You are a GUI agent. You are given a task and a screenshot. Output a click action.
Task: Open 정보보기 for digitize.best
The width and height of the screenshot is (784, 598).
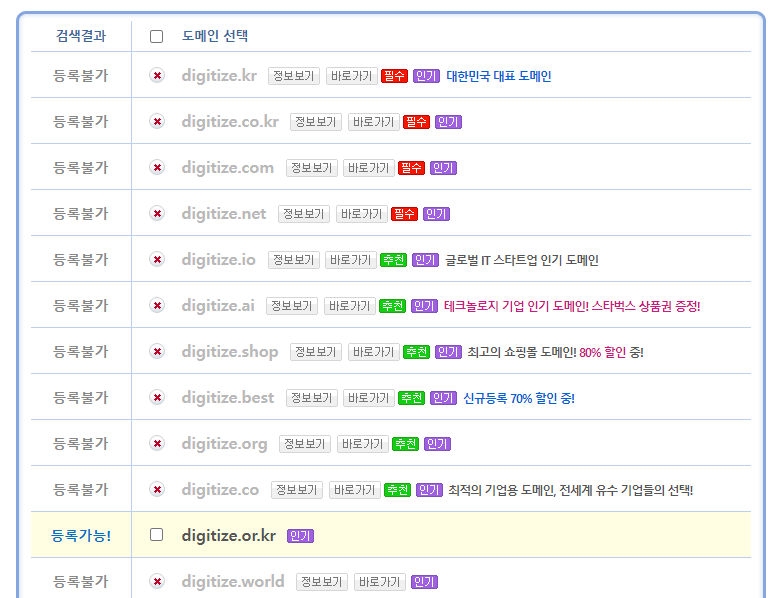[x=312, y=398]
